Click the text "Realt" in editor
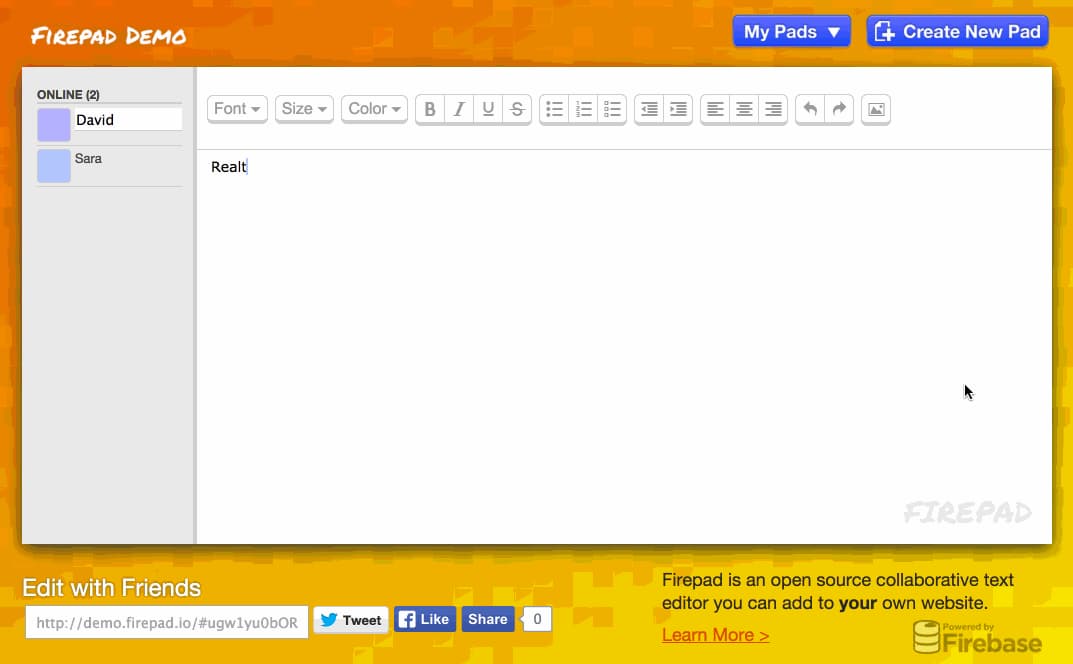The image size is (1073, 664). point(229,167)
